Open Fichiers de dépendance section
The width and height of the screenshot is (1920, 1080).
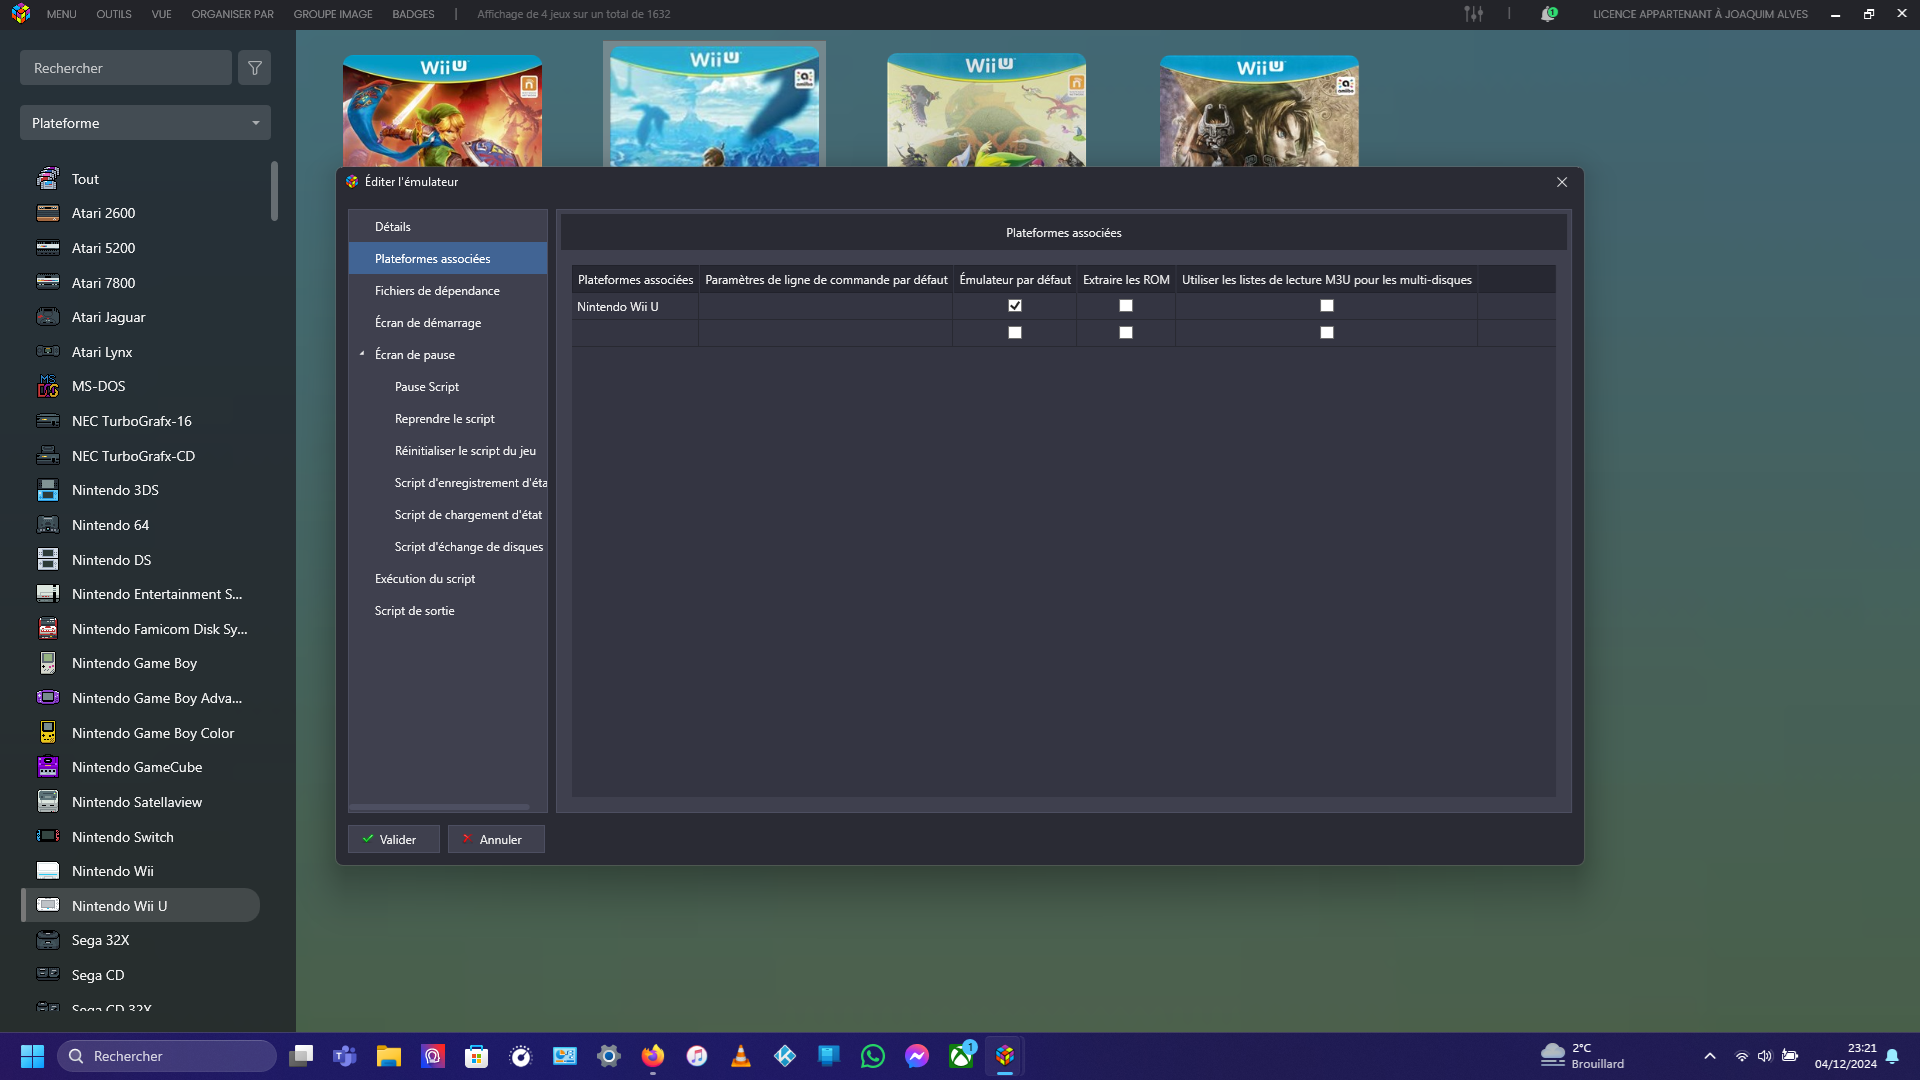(x=447, y=291)
